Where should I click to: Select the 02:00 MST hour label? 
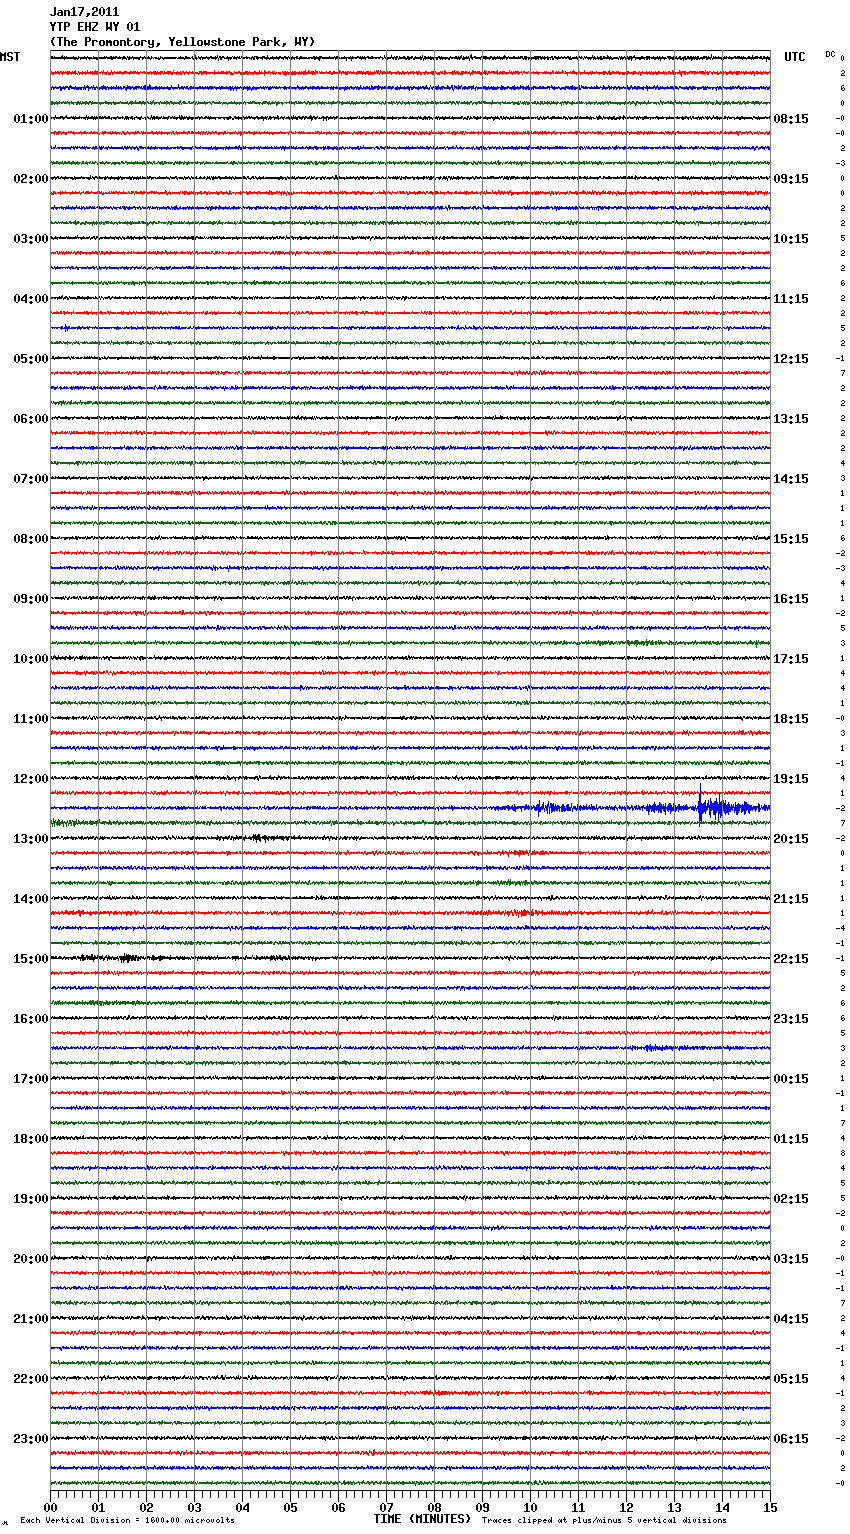tap(31, 179)
